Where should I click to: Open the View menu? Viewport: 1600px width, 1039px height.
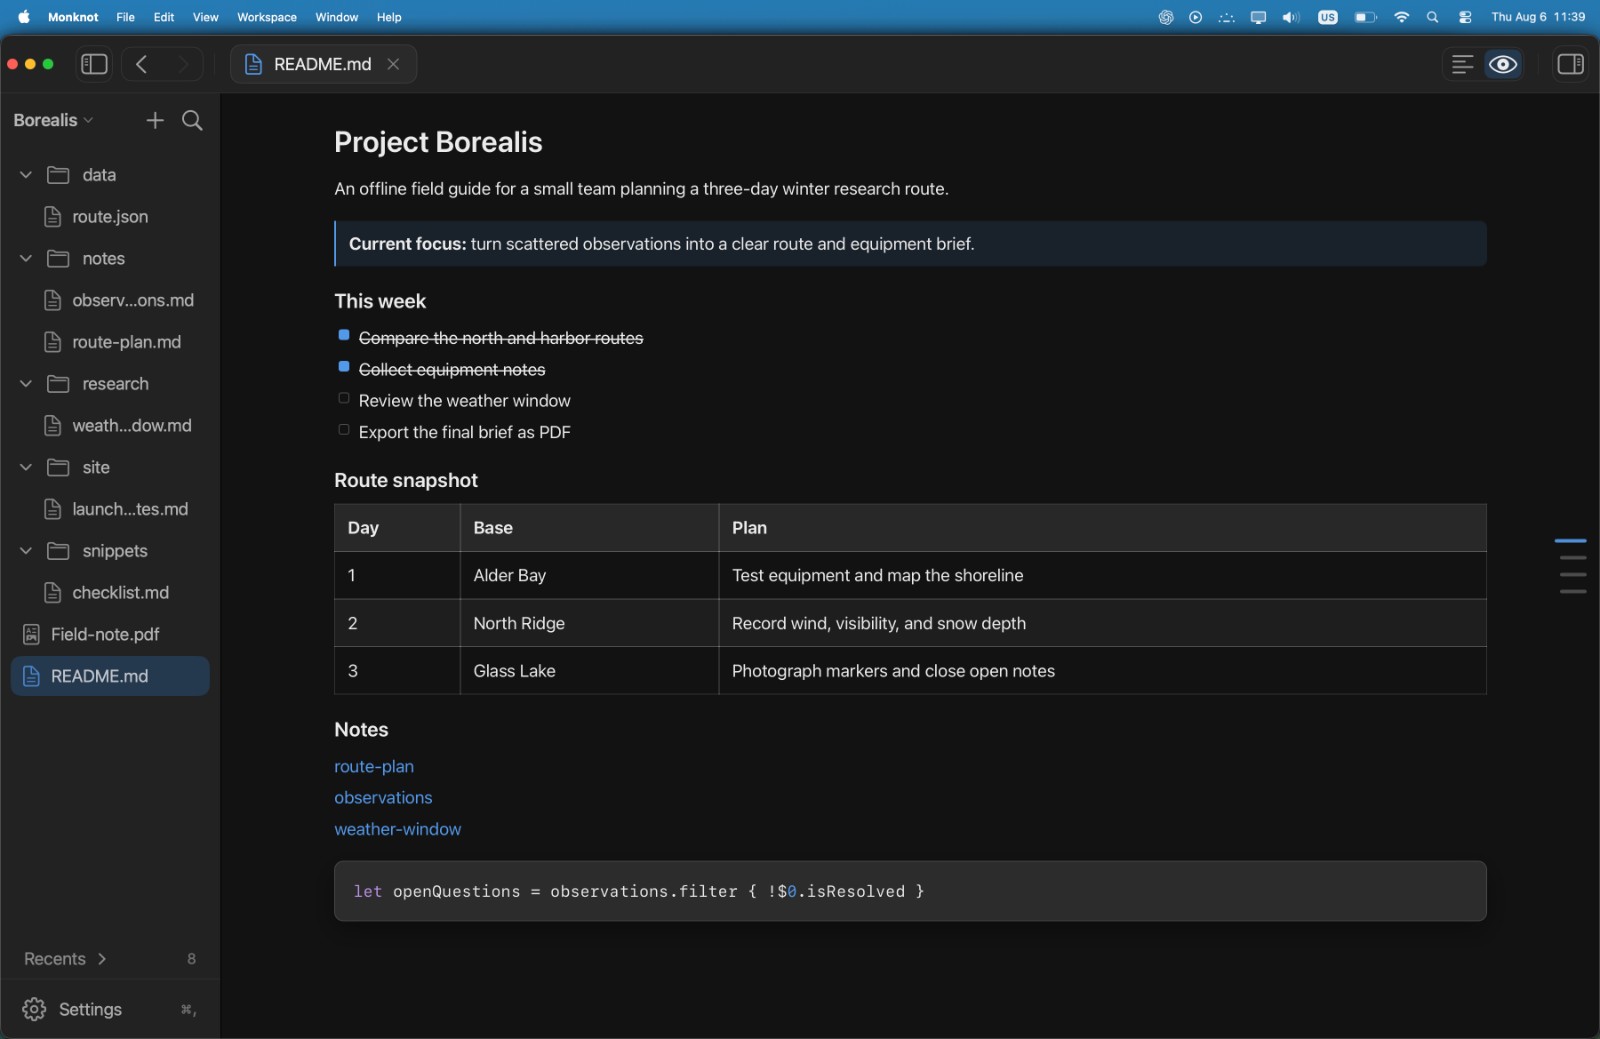[206, 17]
